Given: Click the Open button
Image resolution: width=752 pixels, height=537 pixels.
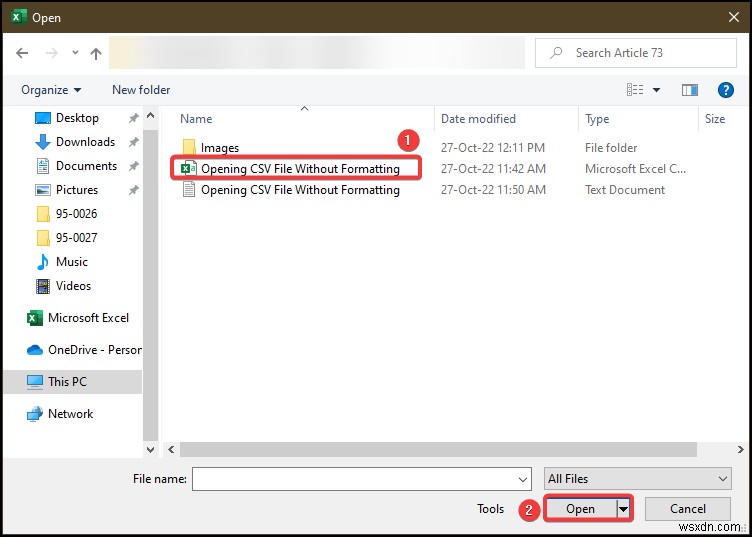Looking at the screenshot, I should [x=580, y=509].
